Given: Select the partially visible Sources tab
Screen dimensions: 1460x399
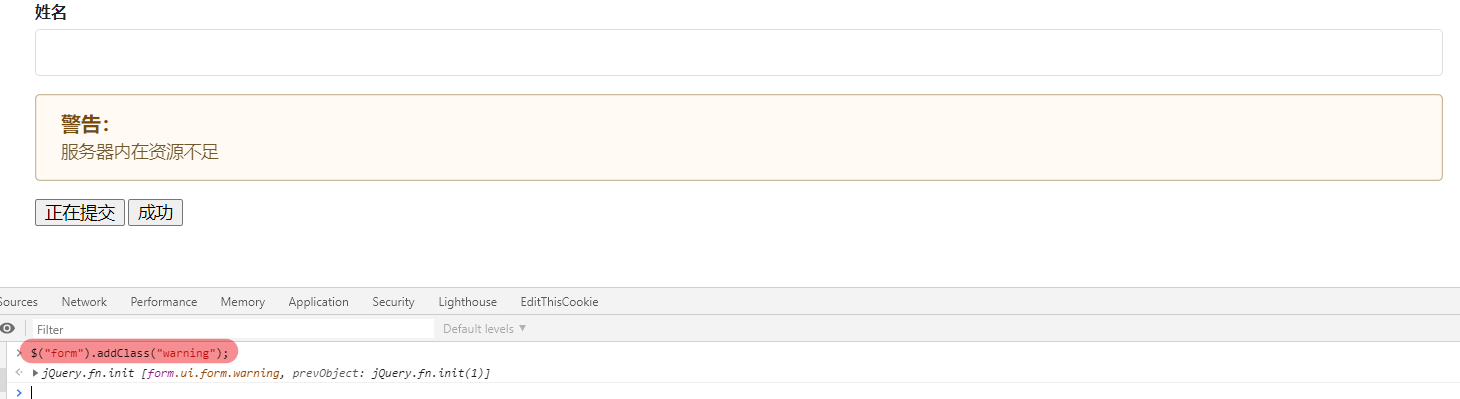Looking at the screenshot, I should [x=19, y=302].
